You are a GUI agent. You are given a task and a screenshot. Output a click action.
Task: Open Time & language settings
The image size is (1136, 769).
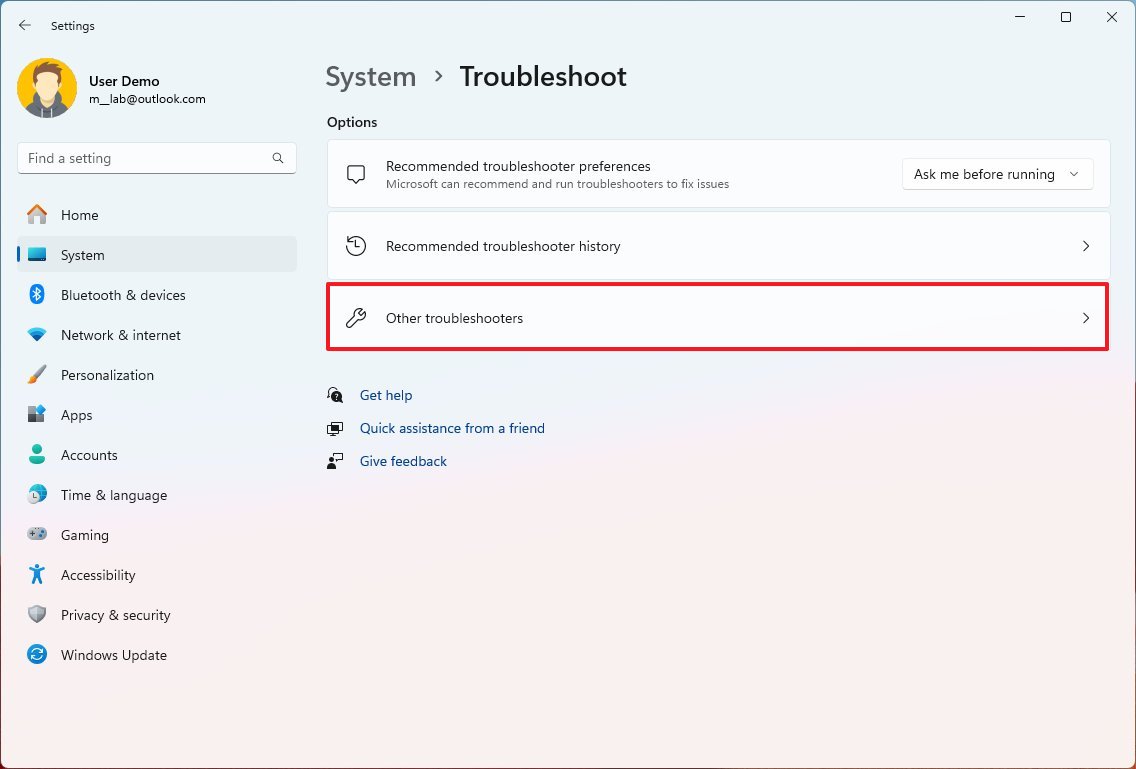[113, 495]
